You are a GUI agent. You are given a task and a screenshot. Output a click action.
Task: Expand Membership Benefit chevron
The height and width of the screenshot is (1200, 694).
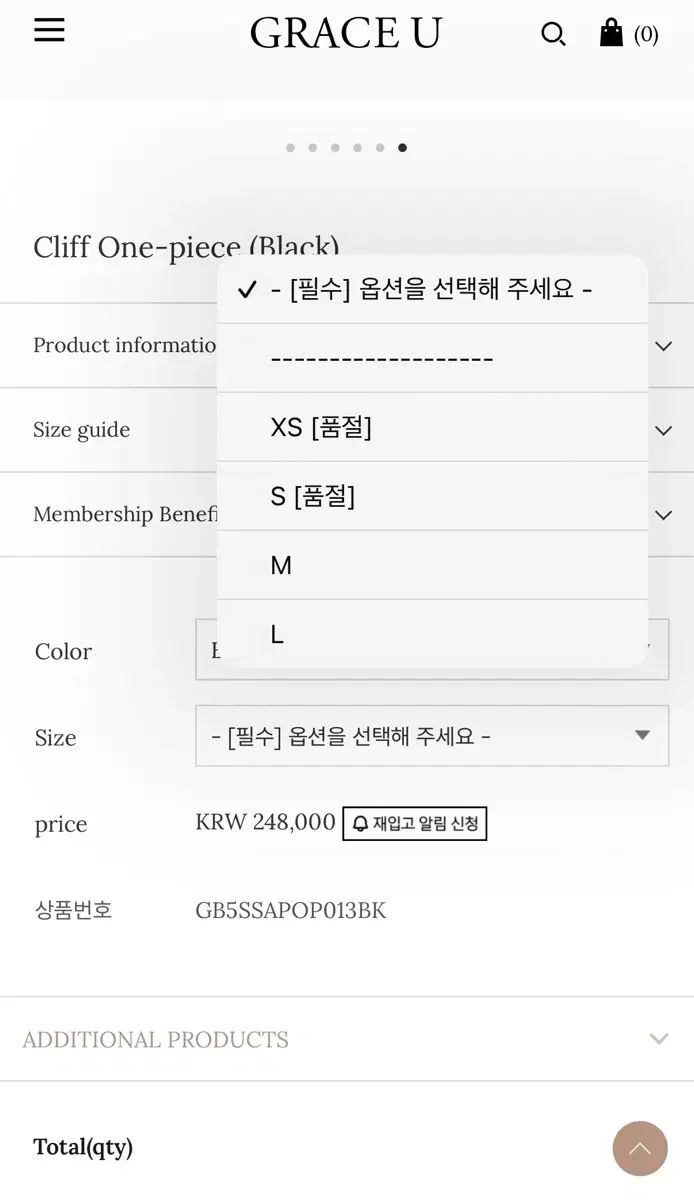click(x=662, y=515)
